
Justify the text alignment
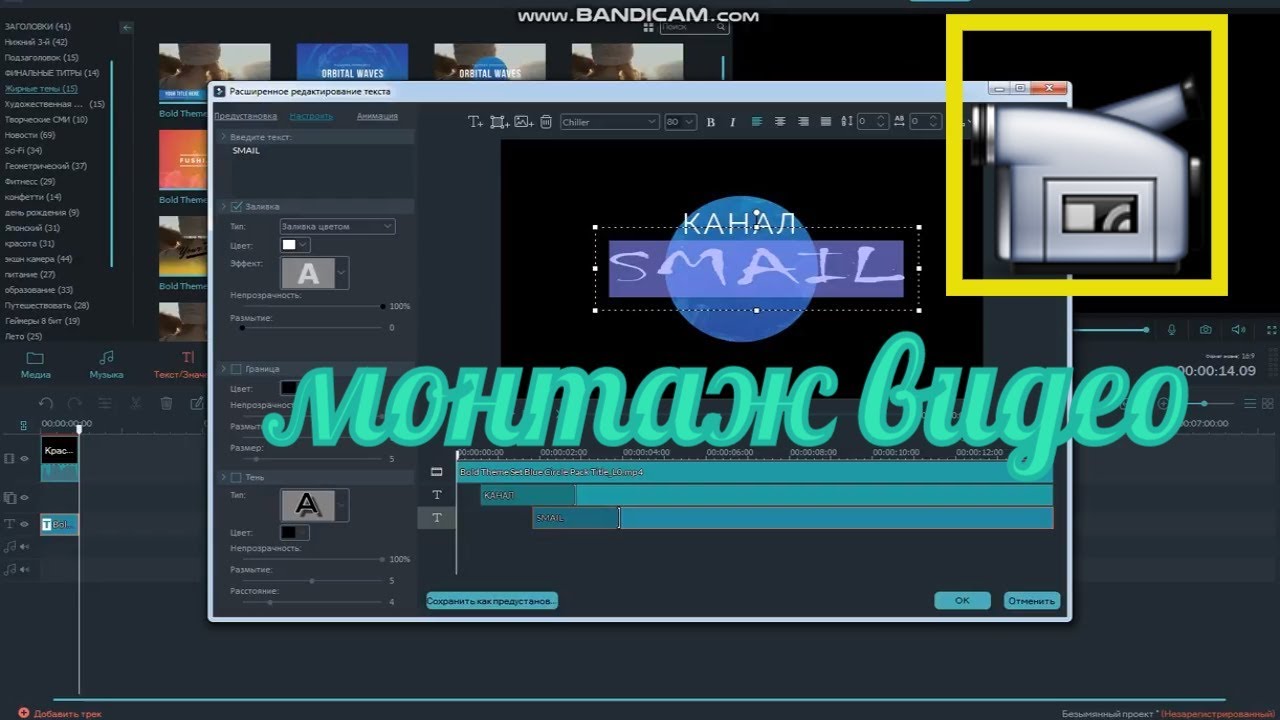point(825,122)
